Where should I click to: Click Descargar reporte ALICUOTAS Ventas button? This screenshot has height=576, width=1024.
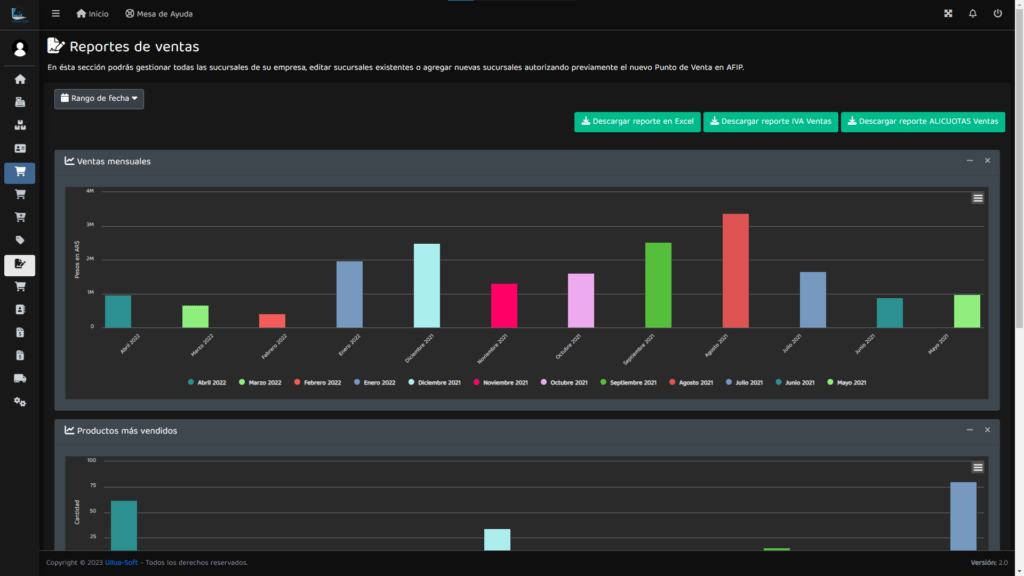(922, 121)
